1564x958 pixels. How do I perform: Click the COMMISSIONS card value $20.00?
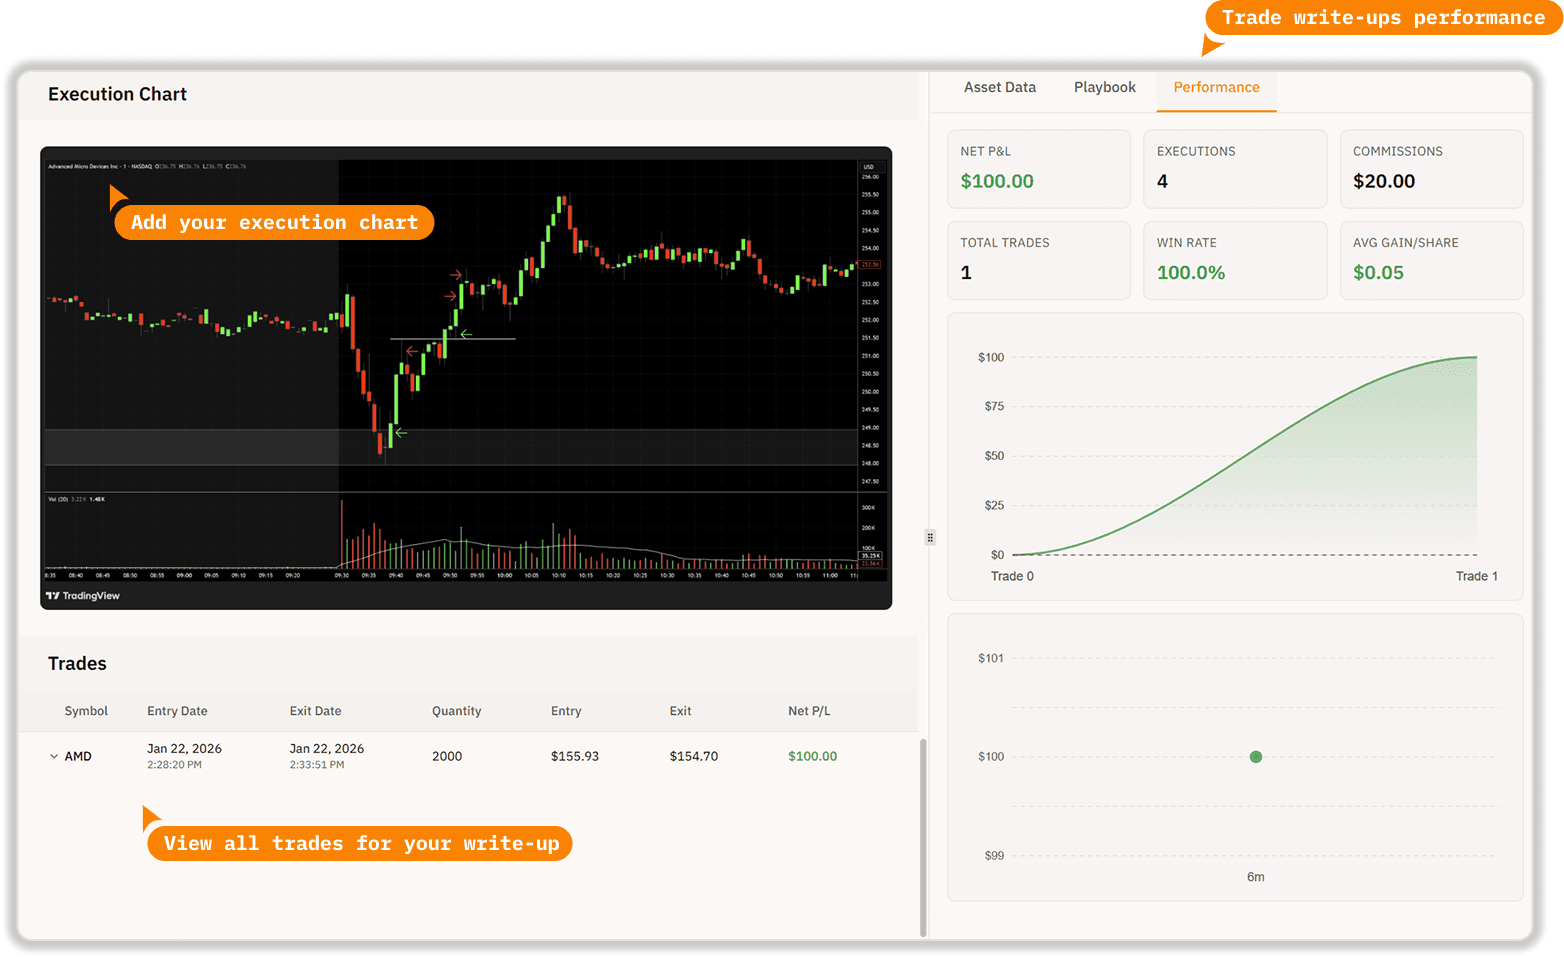click(1384, 181)
